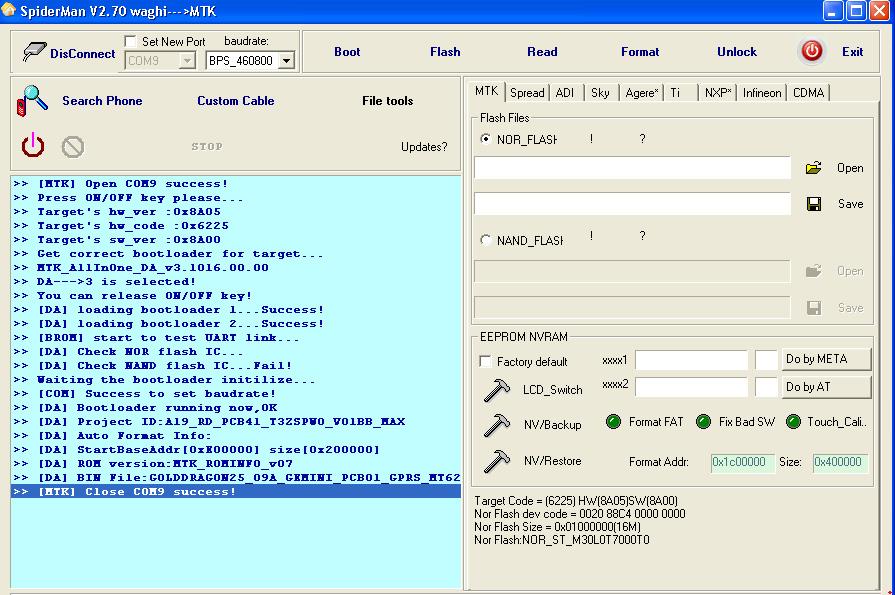Click the green Format FAT indicator
895x595 pixels.
tap(613, 422)
